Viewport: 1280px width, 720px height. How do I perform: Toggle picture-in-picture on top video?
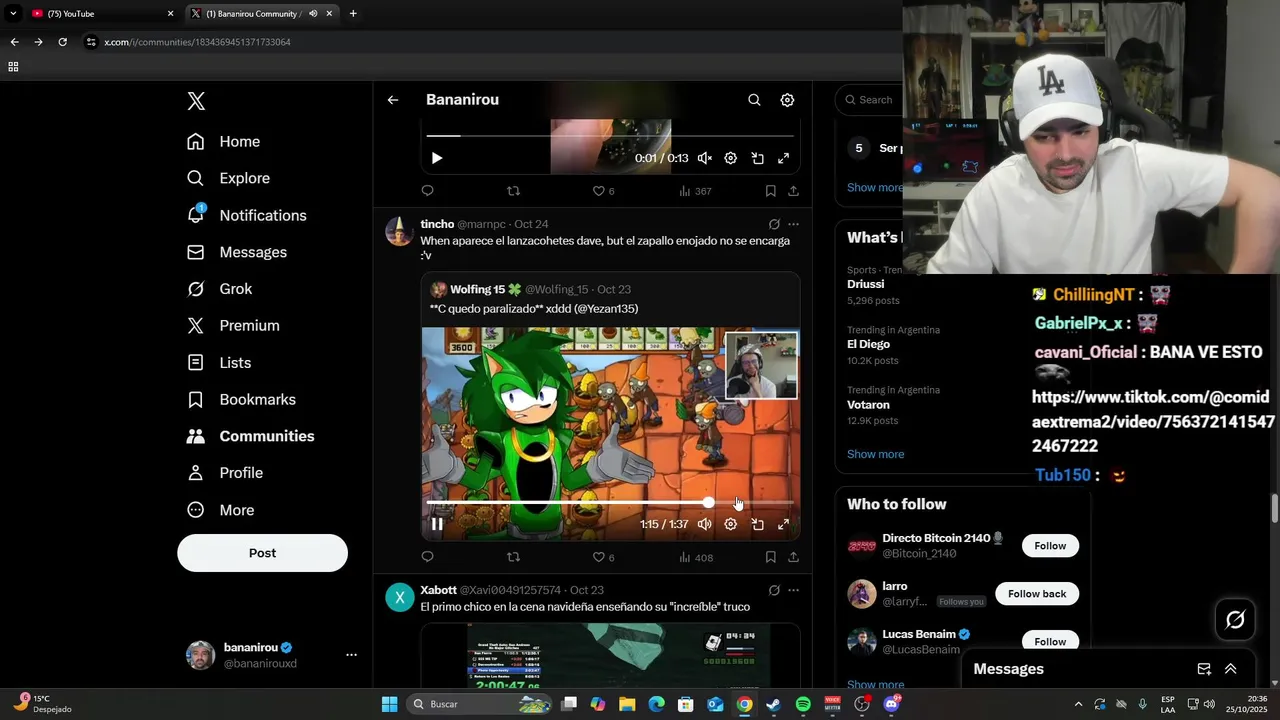click(757, 158)
